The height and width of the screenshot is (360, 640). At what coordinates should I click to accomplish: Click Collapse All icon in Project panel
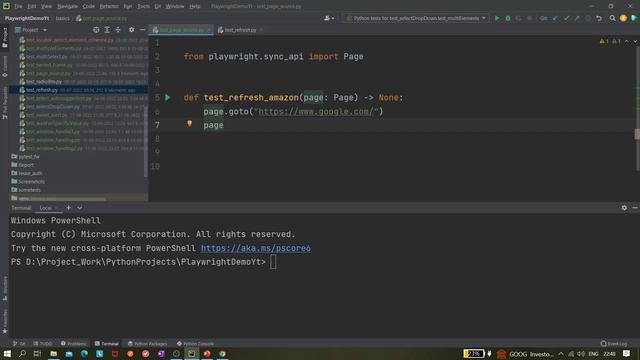coord(118,30)
